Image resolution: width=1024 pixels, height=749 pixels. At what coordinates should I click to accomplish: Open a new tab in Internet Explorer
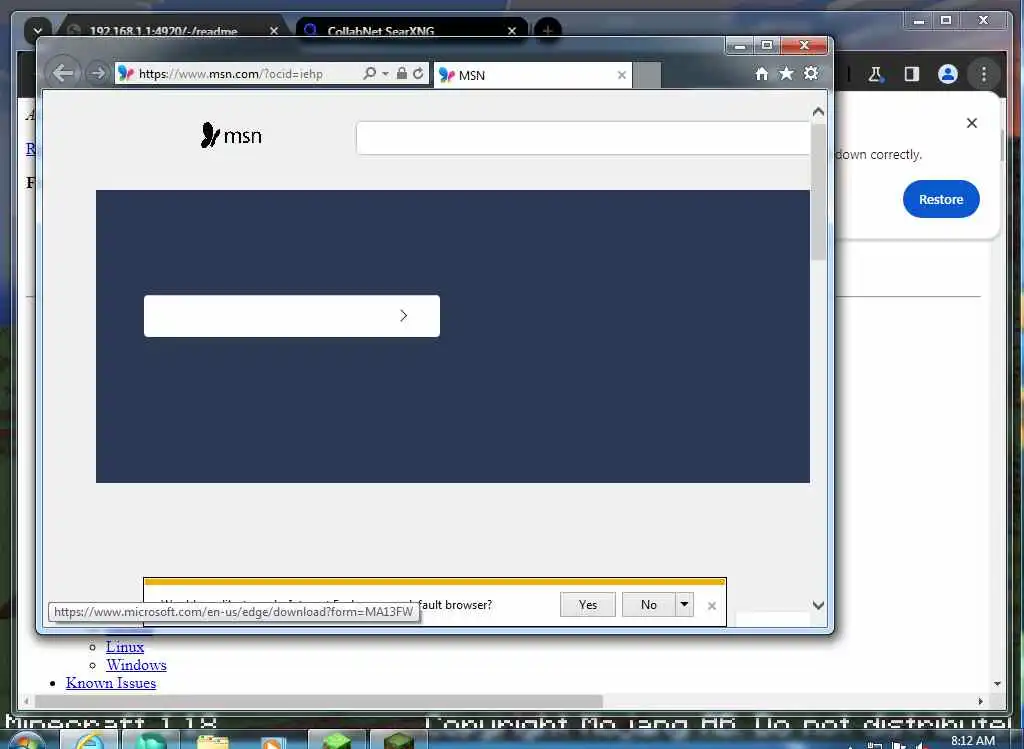click(x=647, y=75)
